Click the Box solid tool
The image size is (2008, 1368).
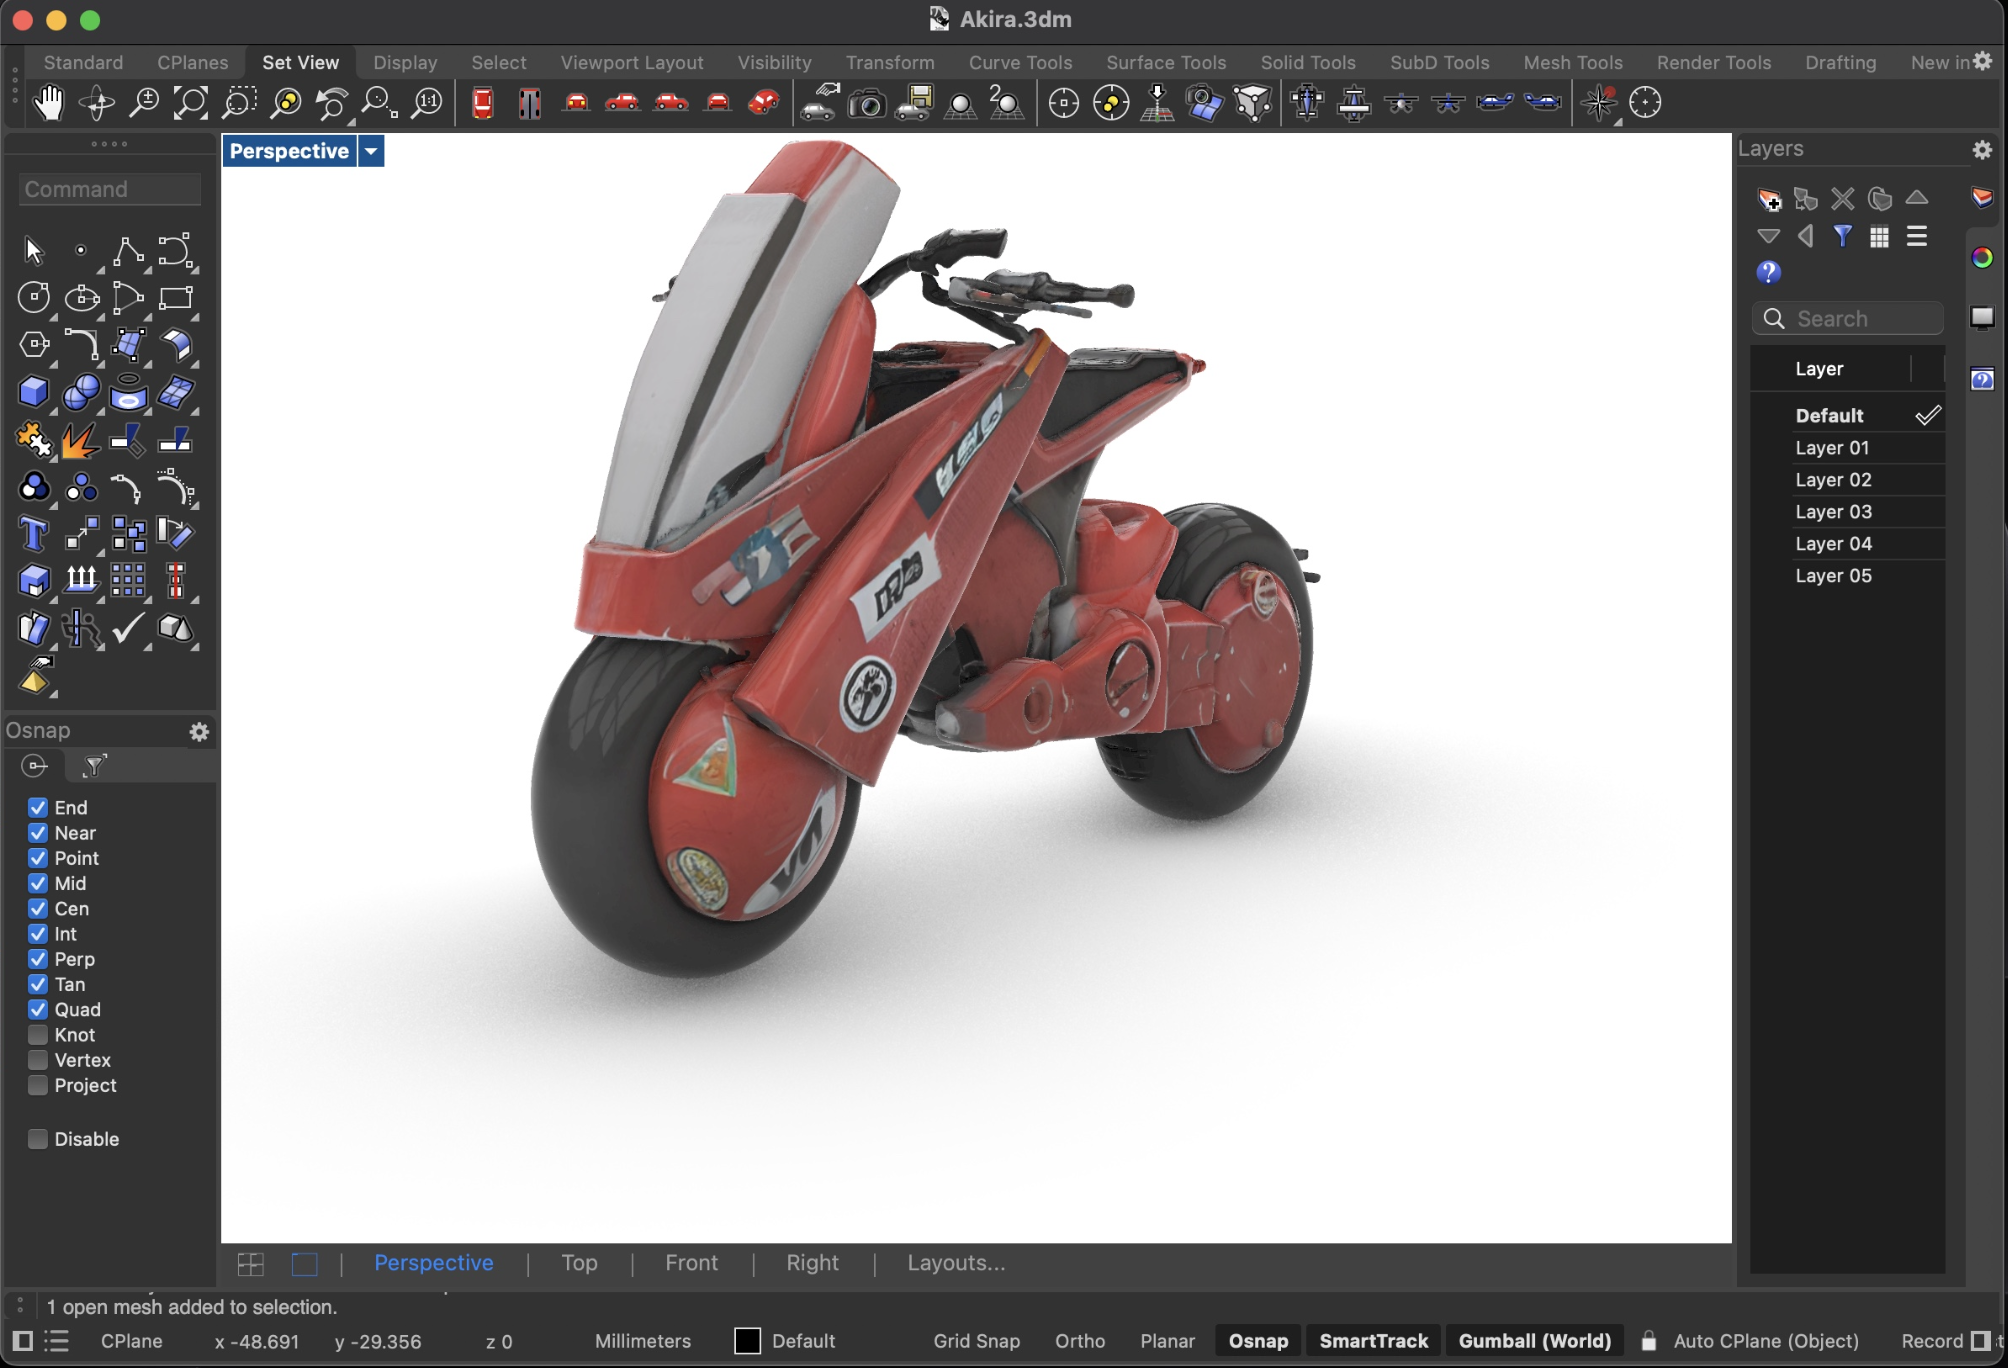click(x=34, y=391)
